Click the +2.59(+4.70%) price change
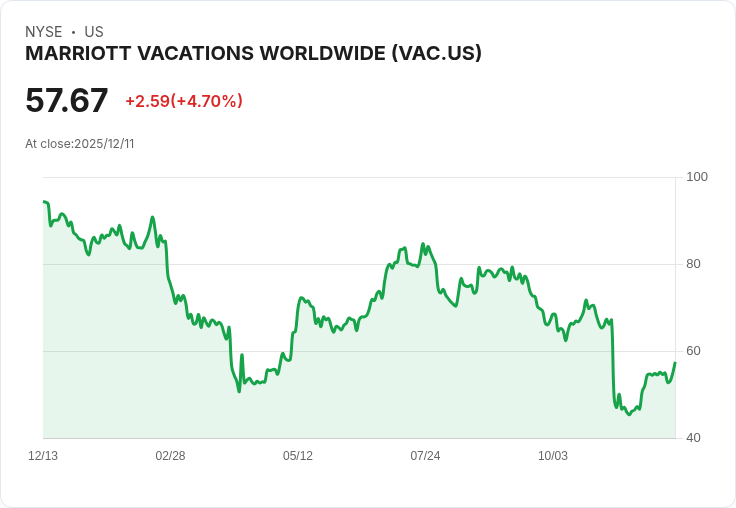 (x=184, y=101)
